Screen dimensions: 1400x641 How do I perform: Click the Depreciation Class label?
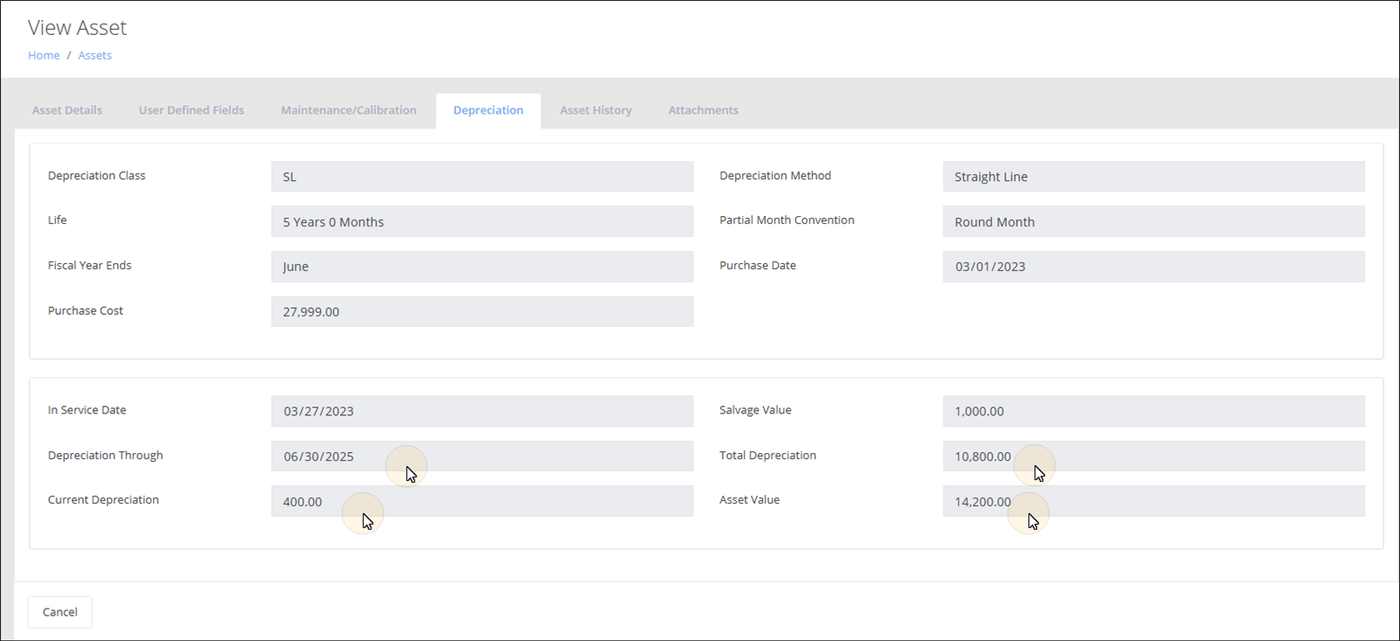pyautogui.click(x=96, y=175)
